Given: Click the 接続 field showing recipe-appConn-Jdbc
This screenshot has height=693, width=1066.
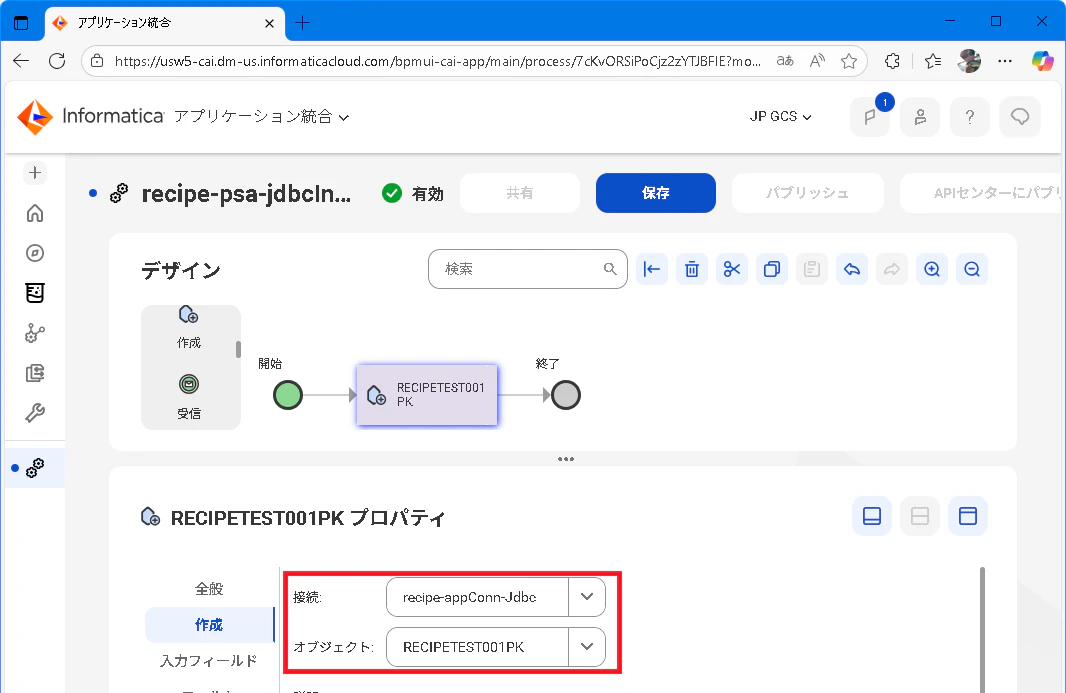Looking at the screenshot, I should [x=477, y=597].
